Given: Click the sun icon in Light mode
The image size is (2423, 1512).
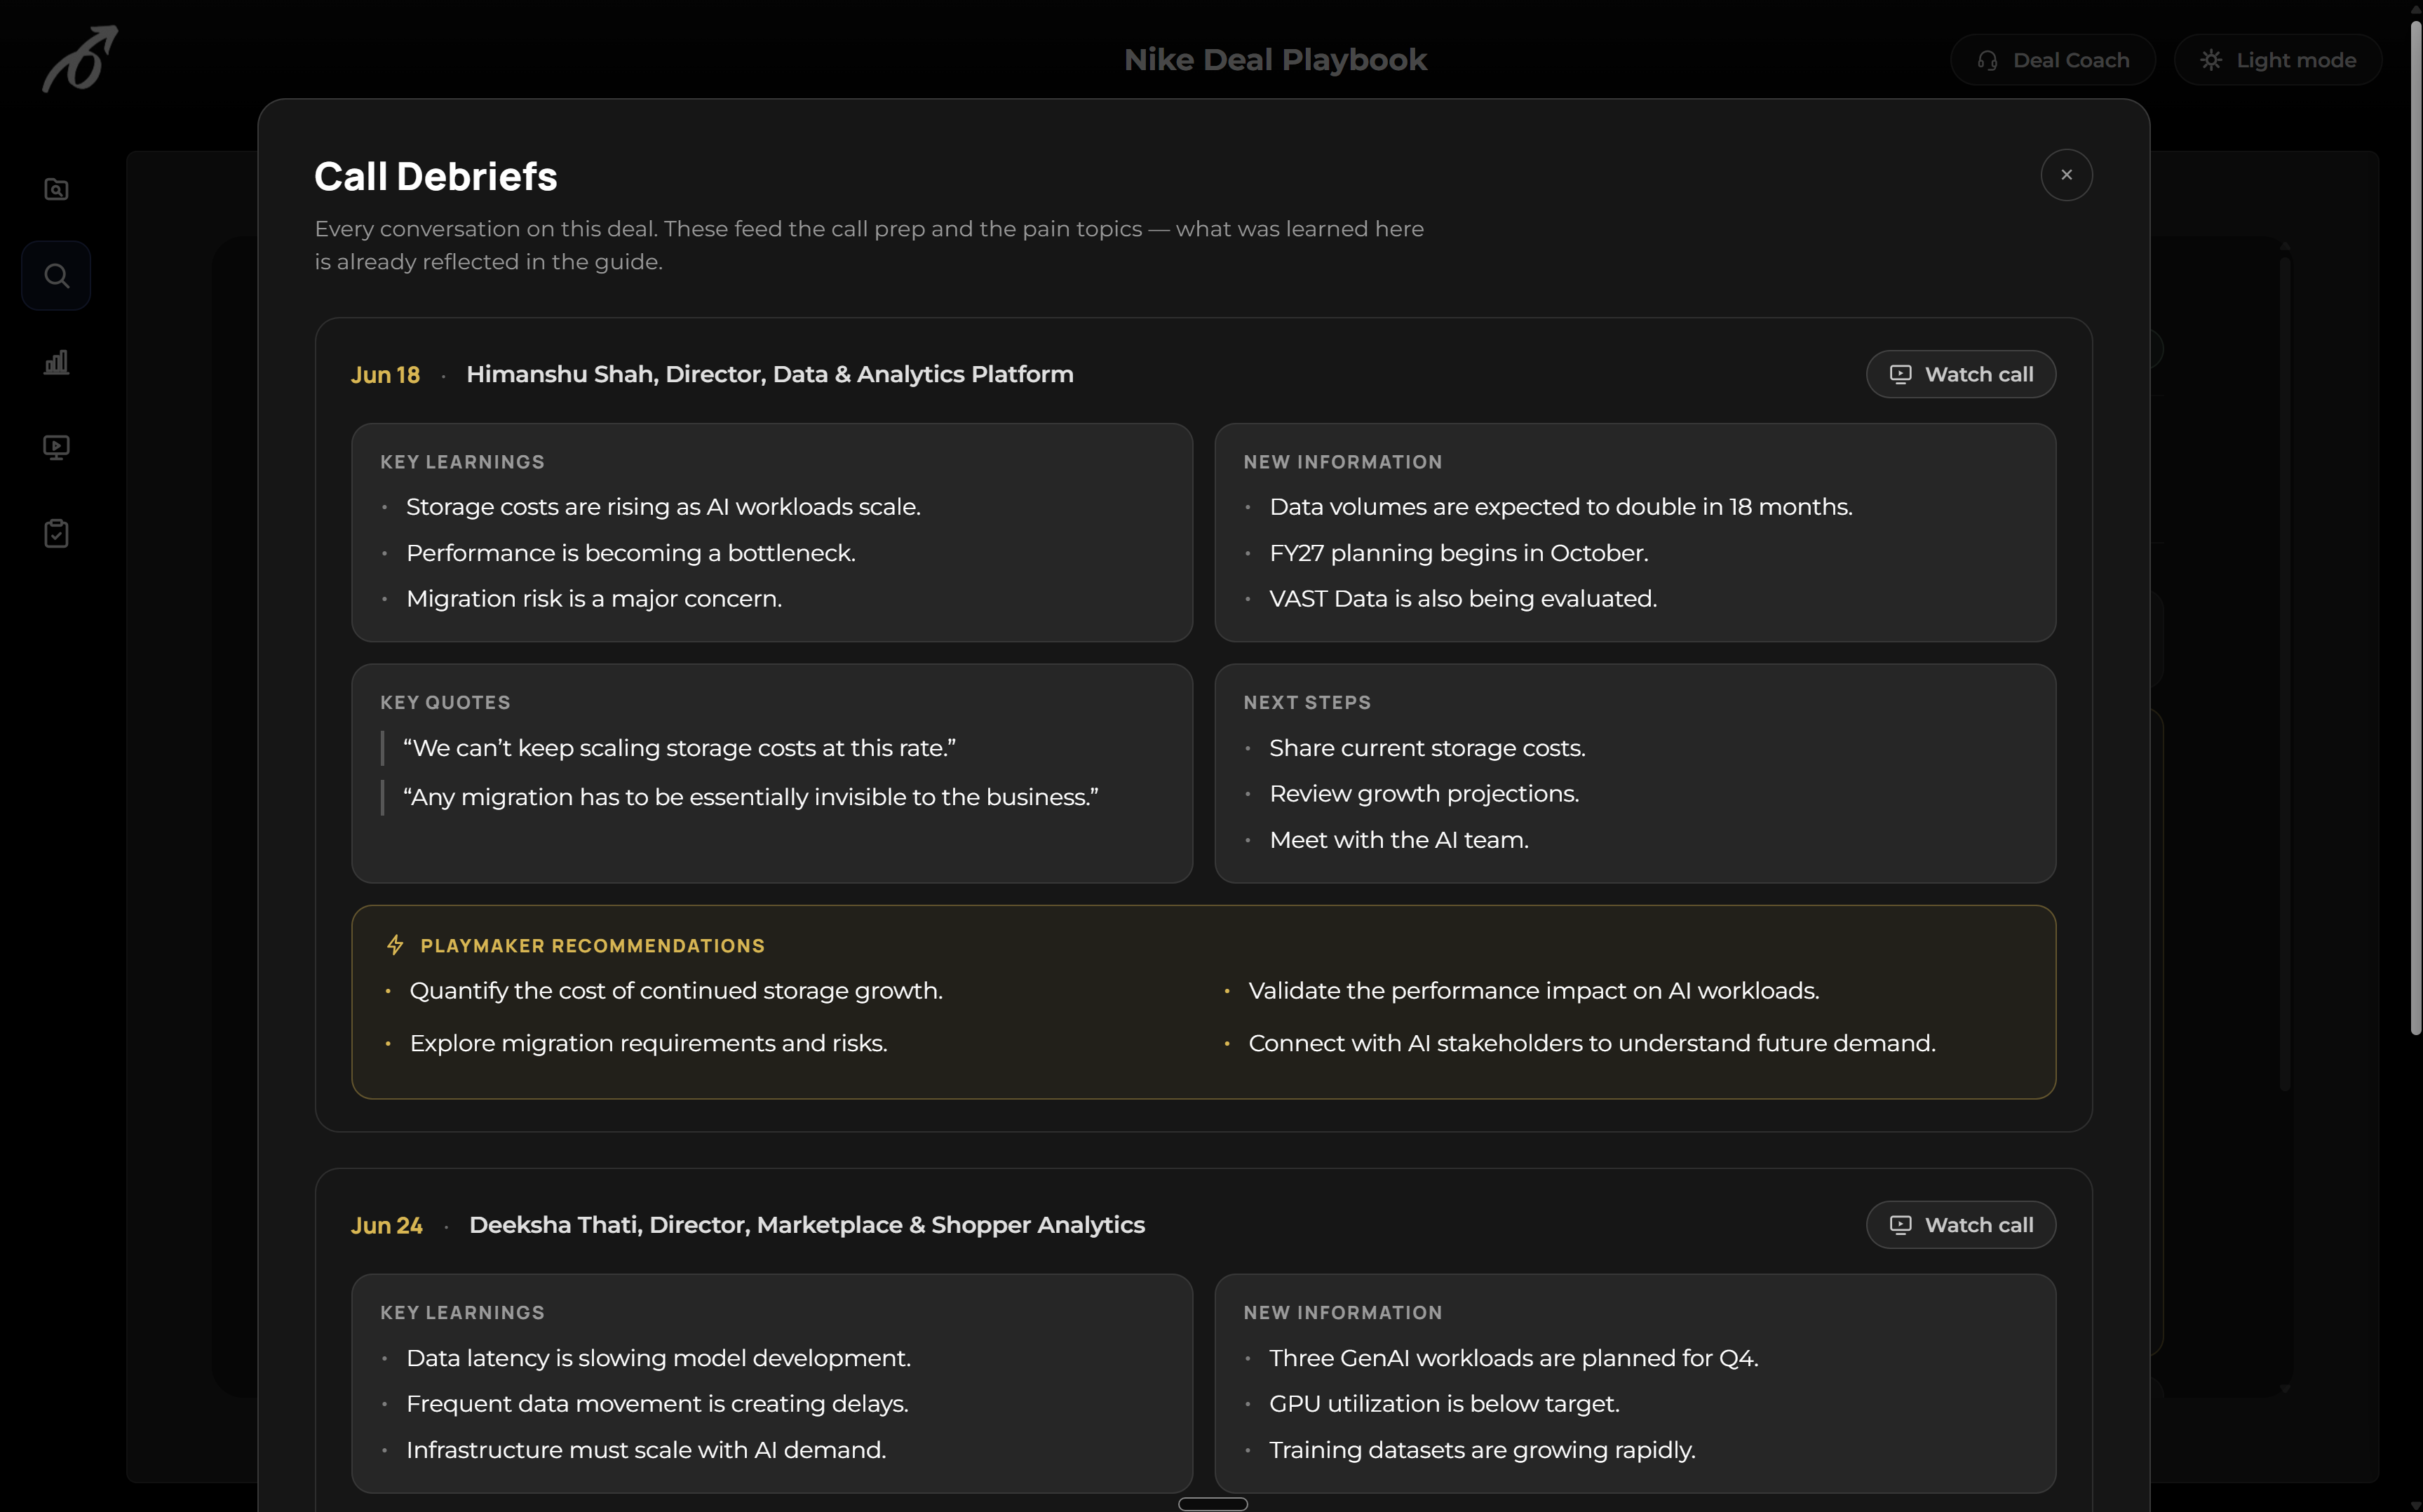Looking at the screenshot, I should (2211, 60).
